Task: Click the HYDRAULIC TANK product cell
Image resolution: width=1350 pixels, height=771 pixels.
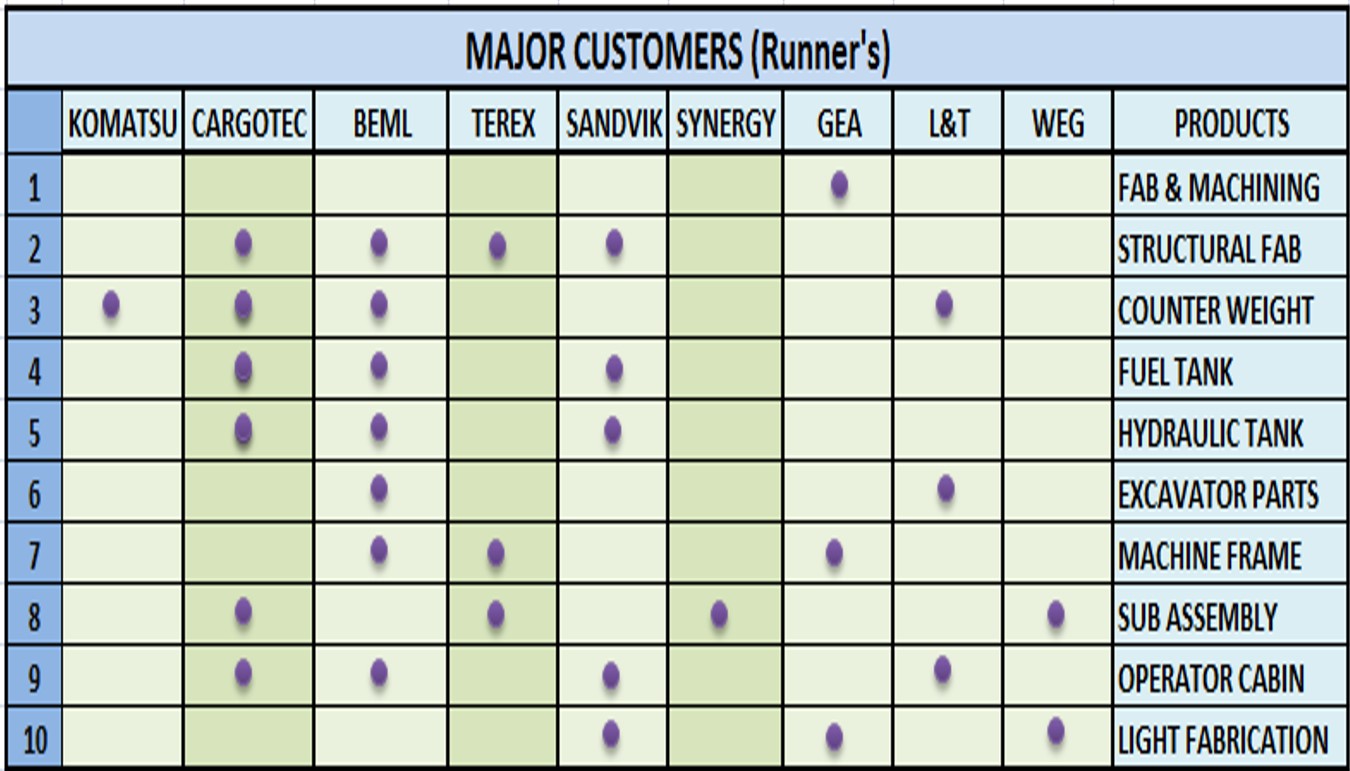Action: pos(1230,432)
